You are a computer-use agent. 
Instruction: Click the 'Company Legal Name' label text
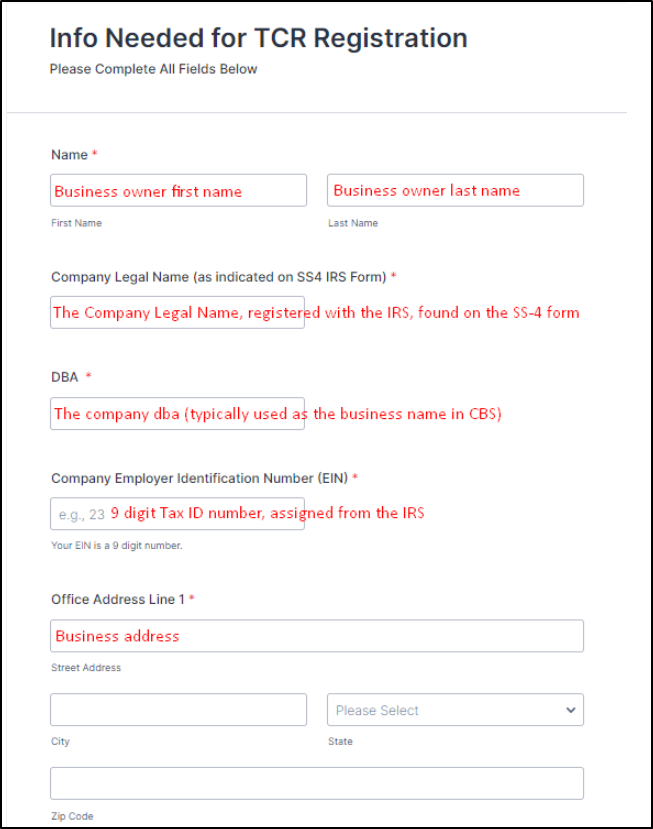pos(219,277)
